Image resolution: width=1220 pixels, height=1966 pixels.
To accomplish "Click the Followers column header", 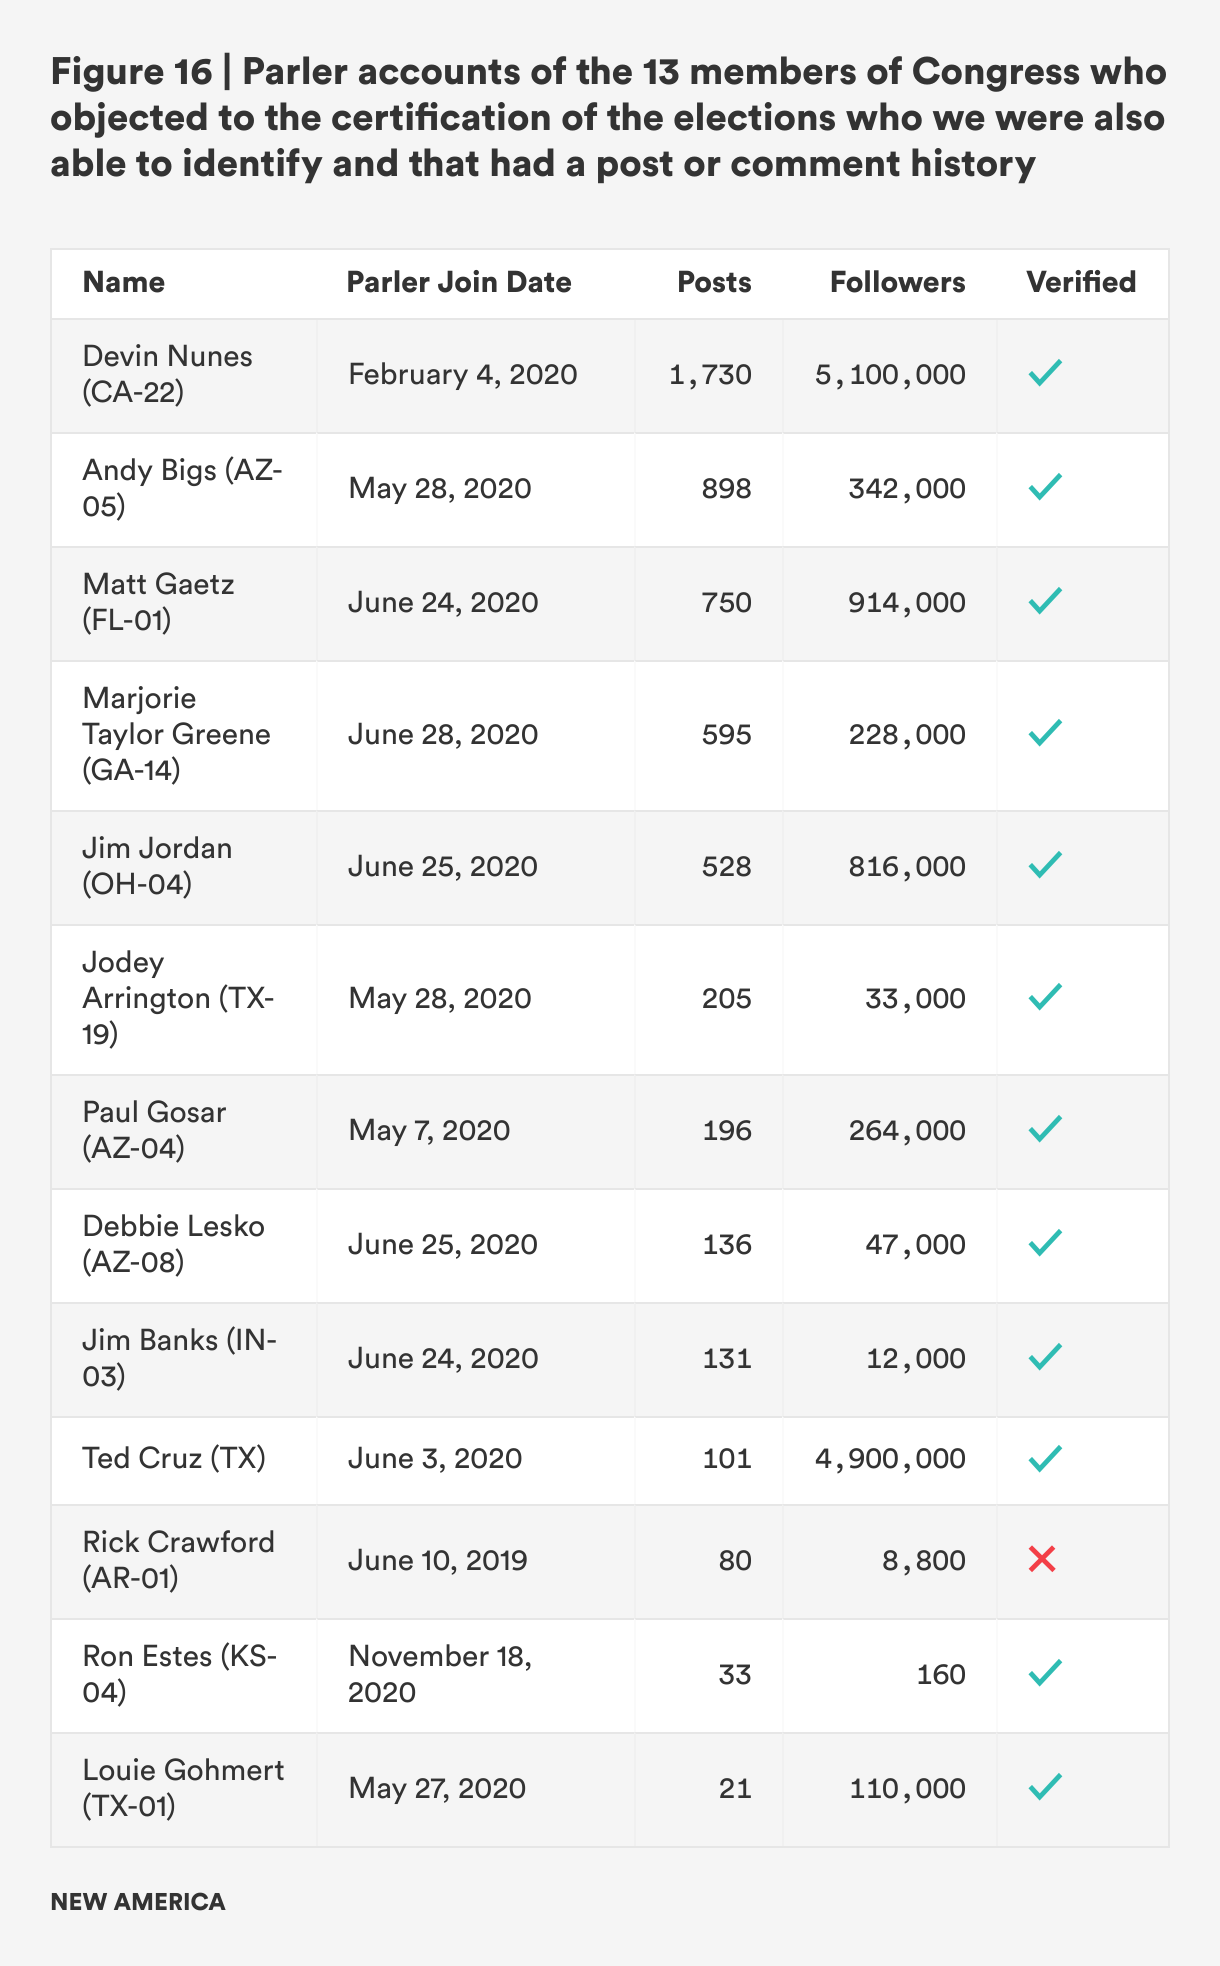I will coord(897,283).
